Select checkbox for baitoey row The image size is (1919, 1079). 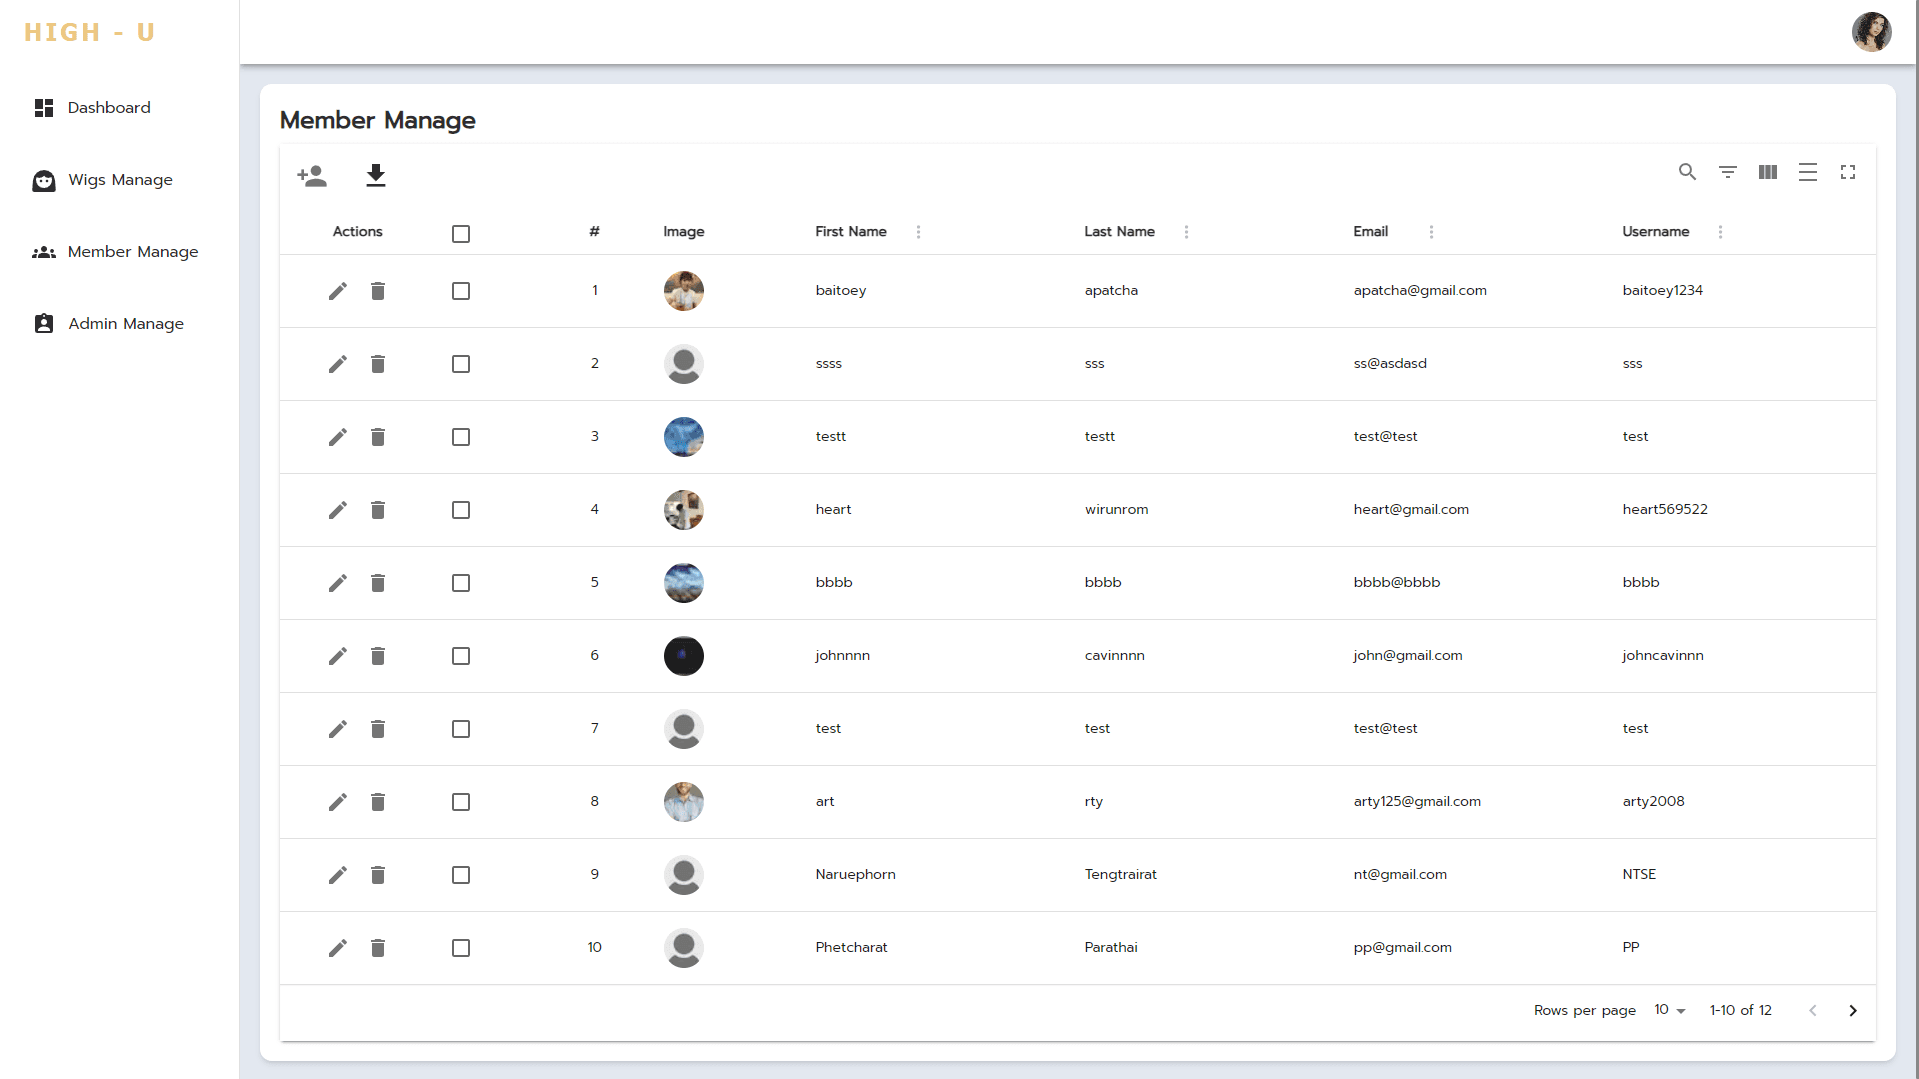pyautogui.click(x=461, y=291)
